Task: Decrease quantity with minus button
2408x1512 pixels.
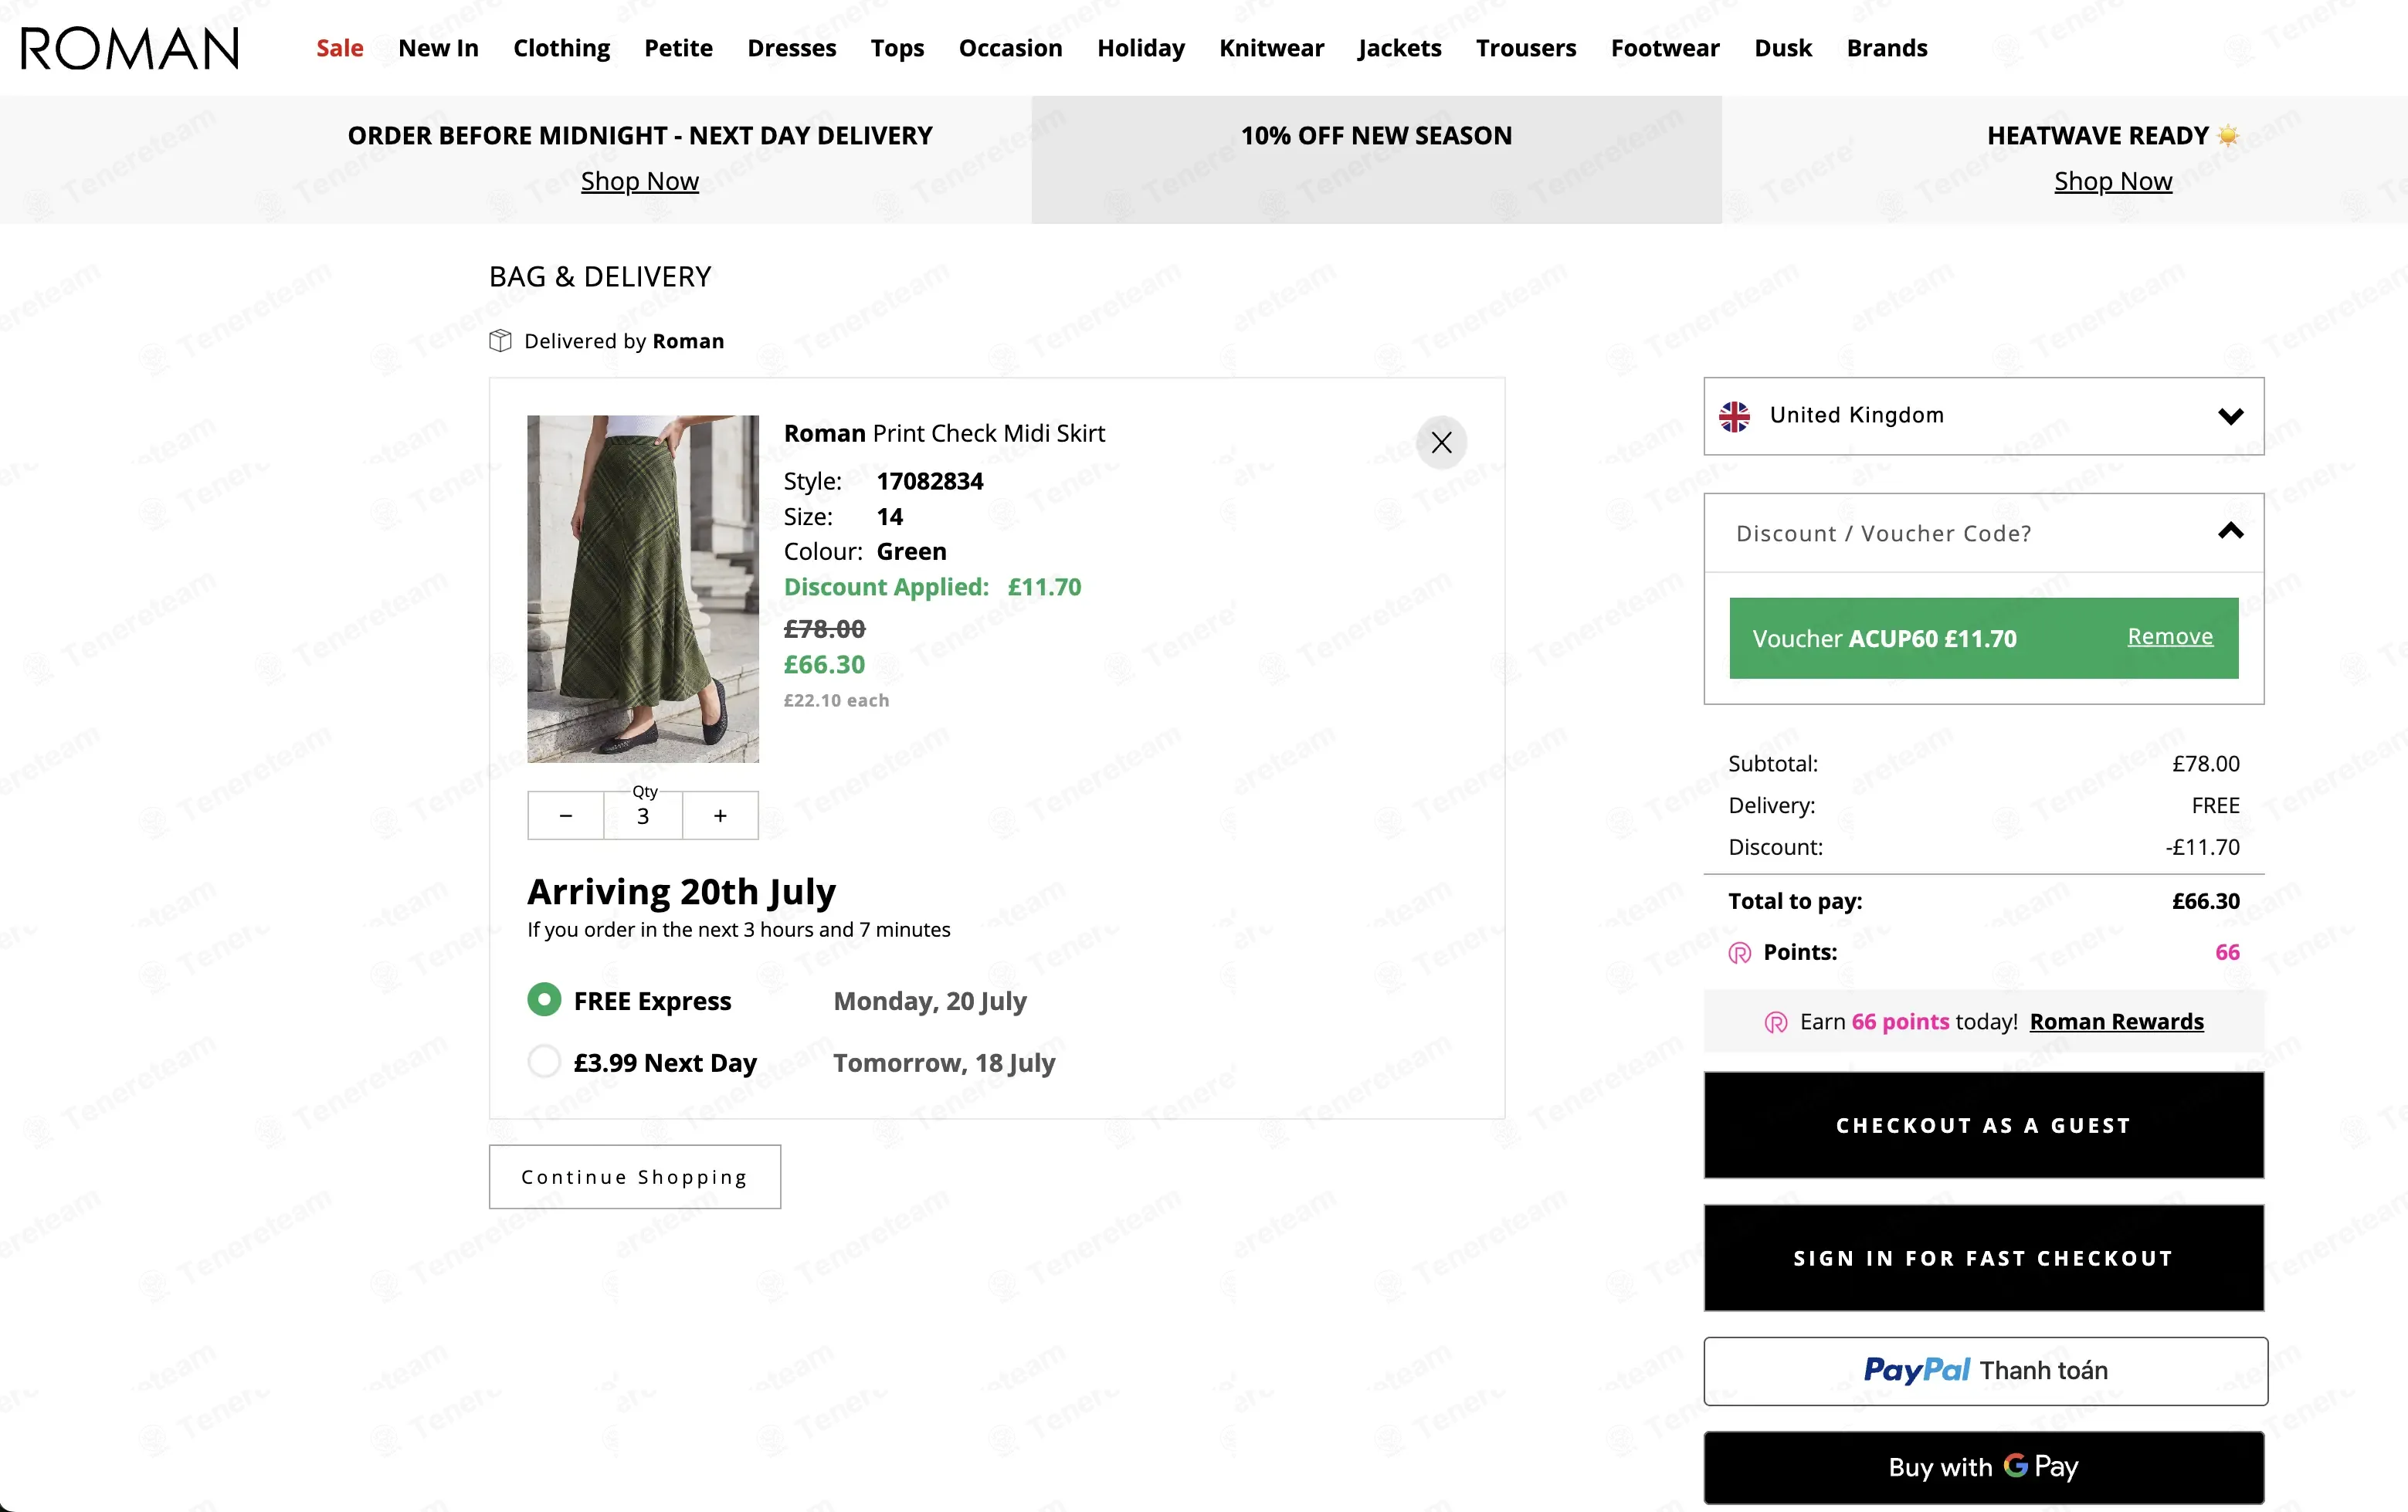Action: [566, 816]
